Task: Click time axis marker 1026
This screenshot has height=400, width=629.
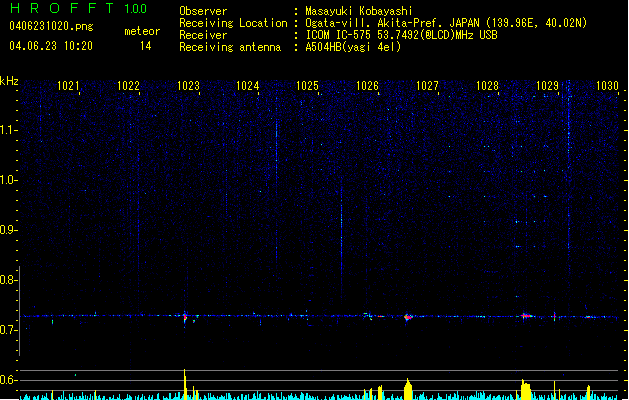Action: click(x=367, y=86)
